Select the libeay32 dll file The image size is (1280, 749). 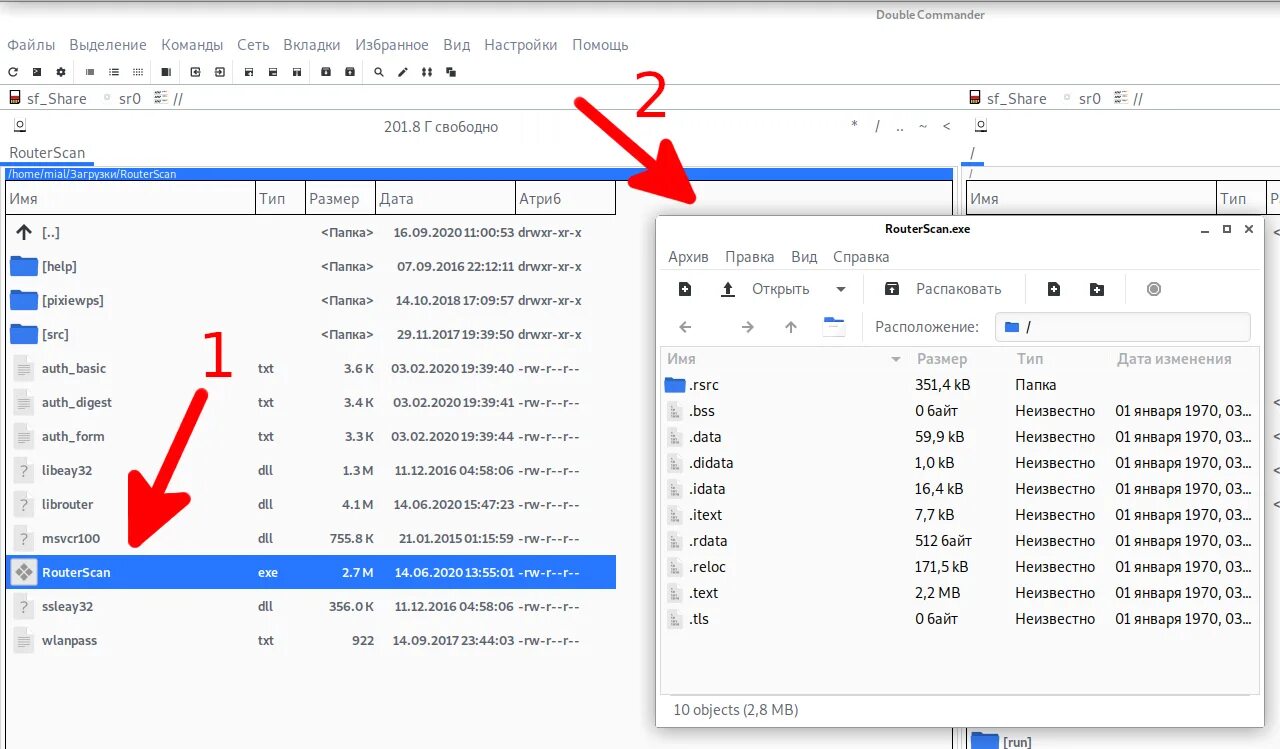[x=310, y=470]
